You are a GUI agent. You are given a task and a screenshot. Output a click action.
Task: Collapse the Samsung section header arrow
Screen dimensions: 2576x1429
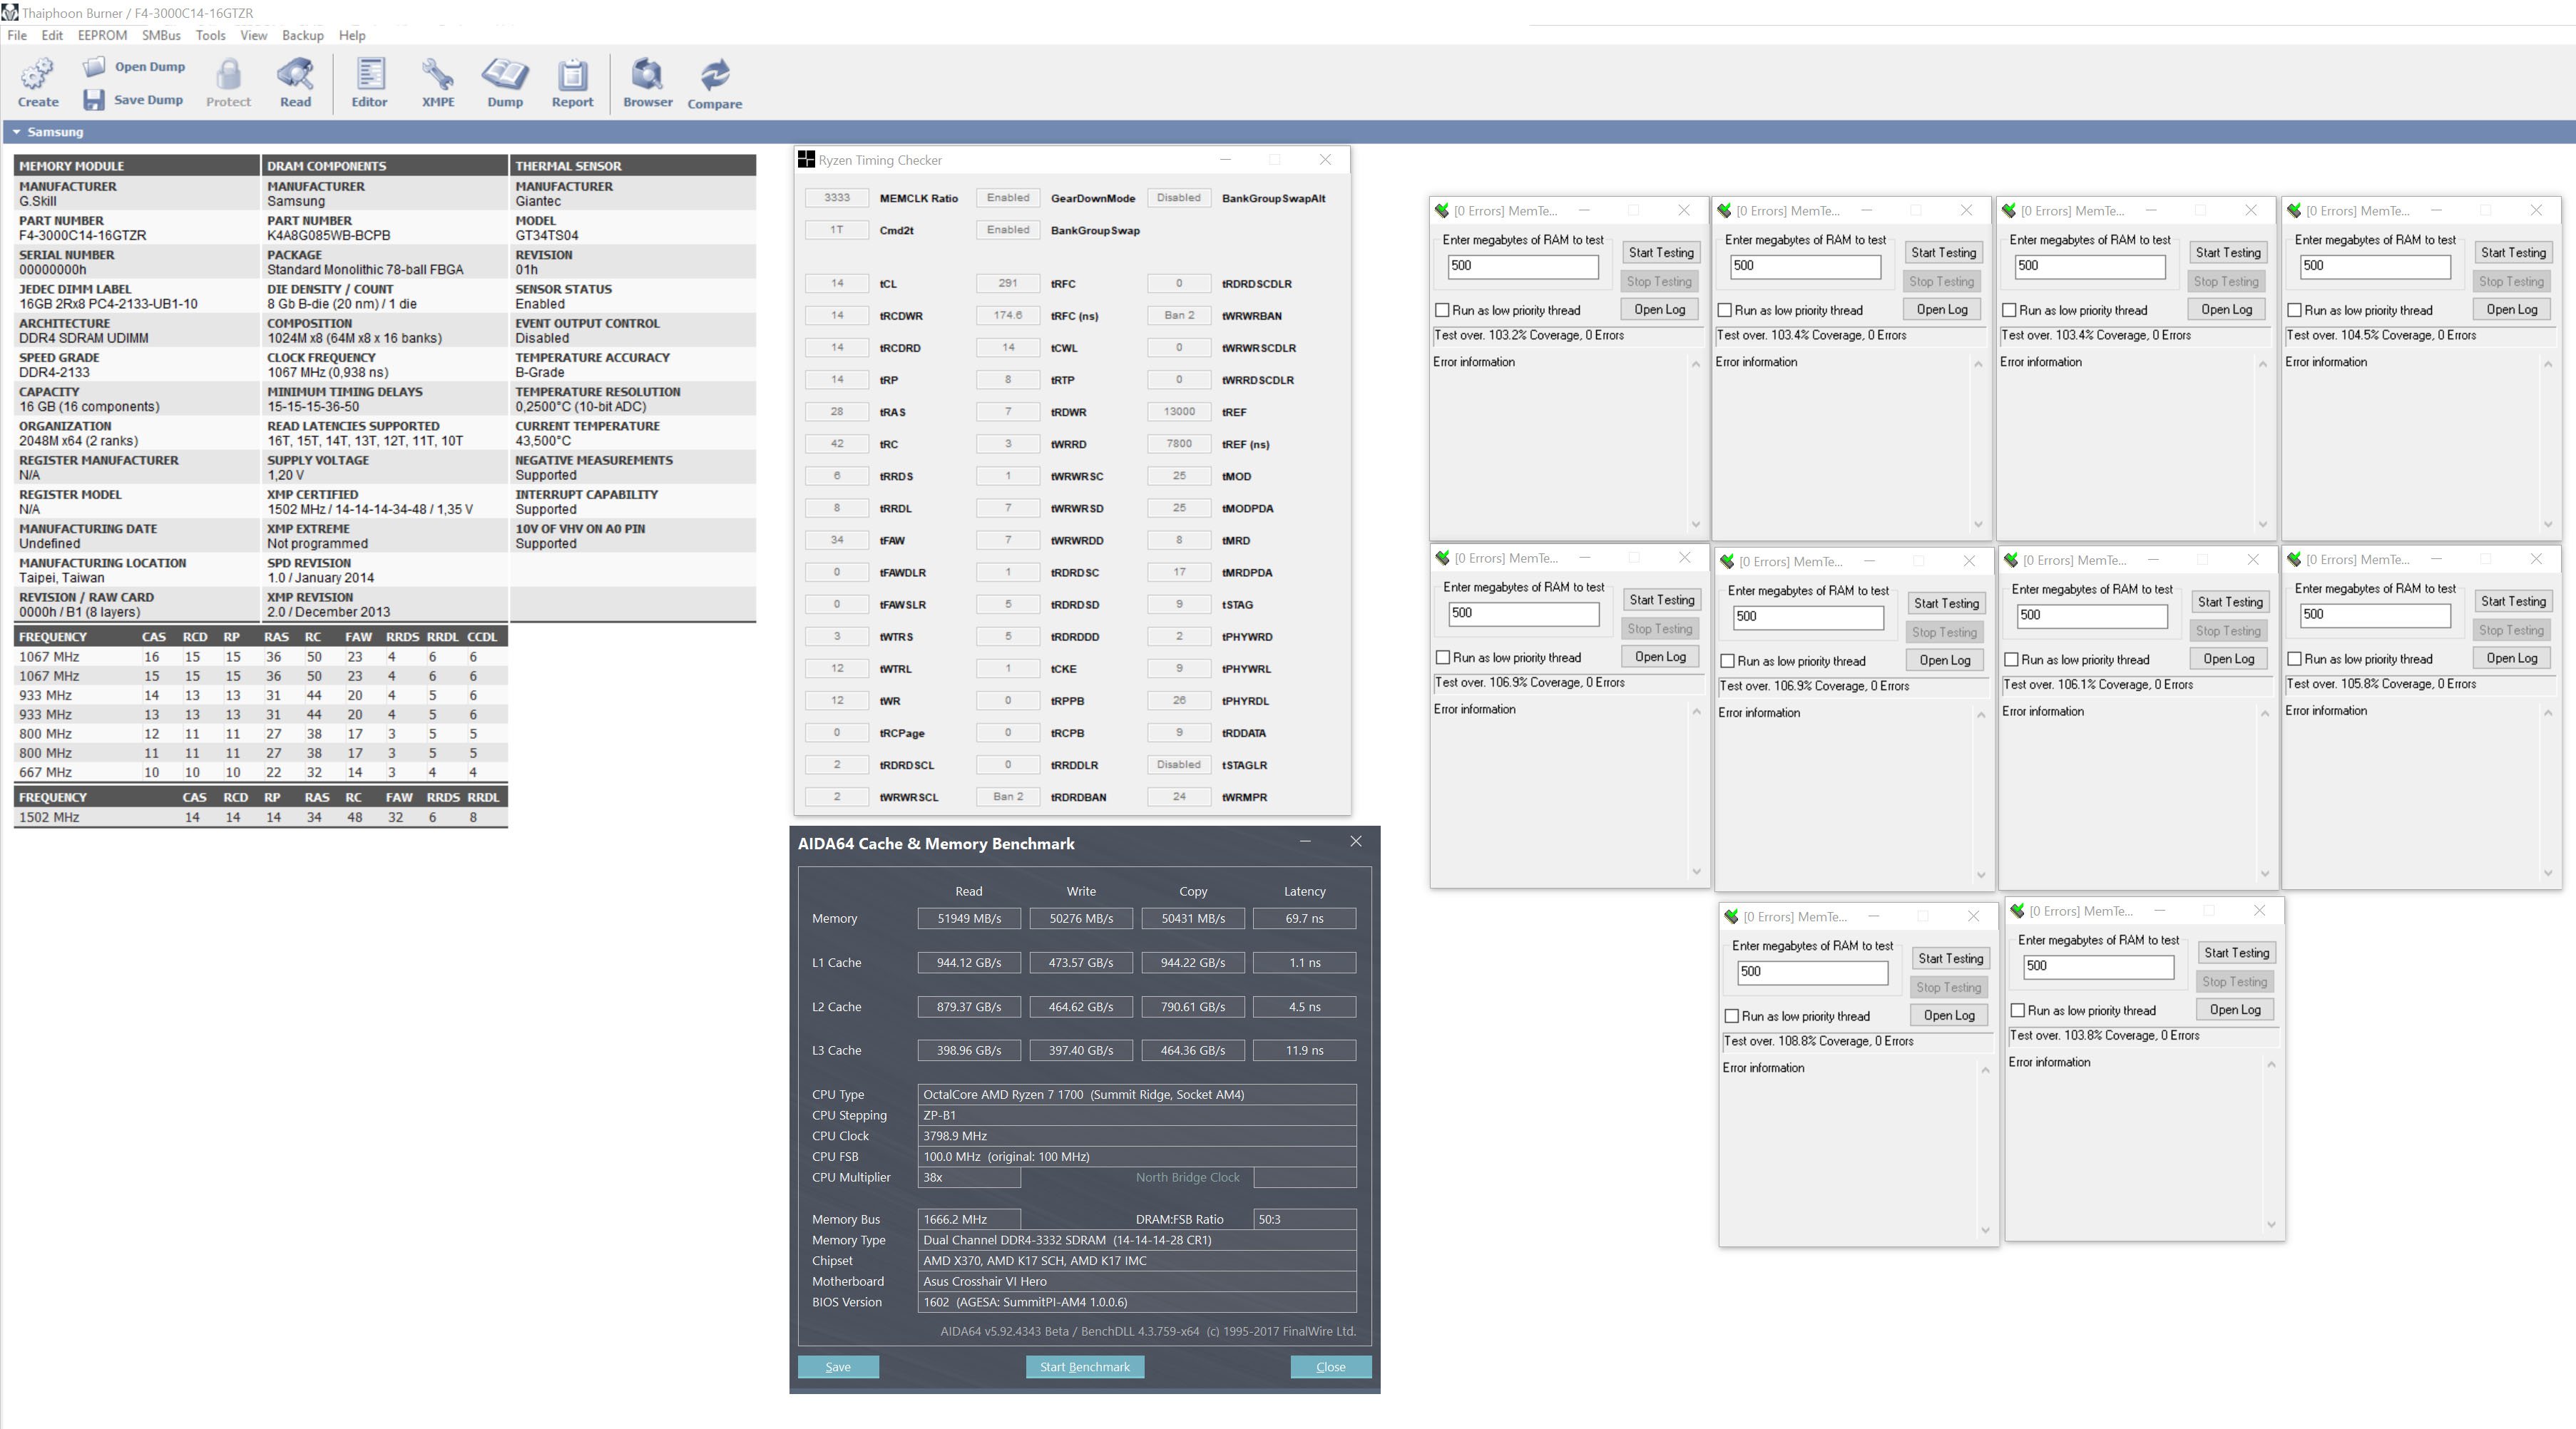16,132
